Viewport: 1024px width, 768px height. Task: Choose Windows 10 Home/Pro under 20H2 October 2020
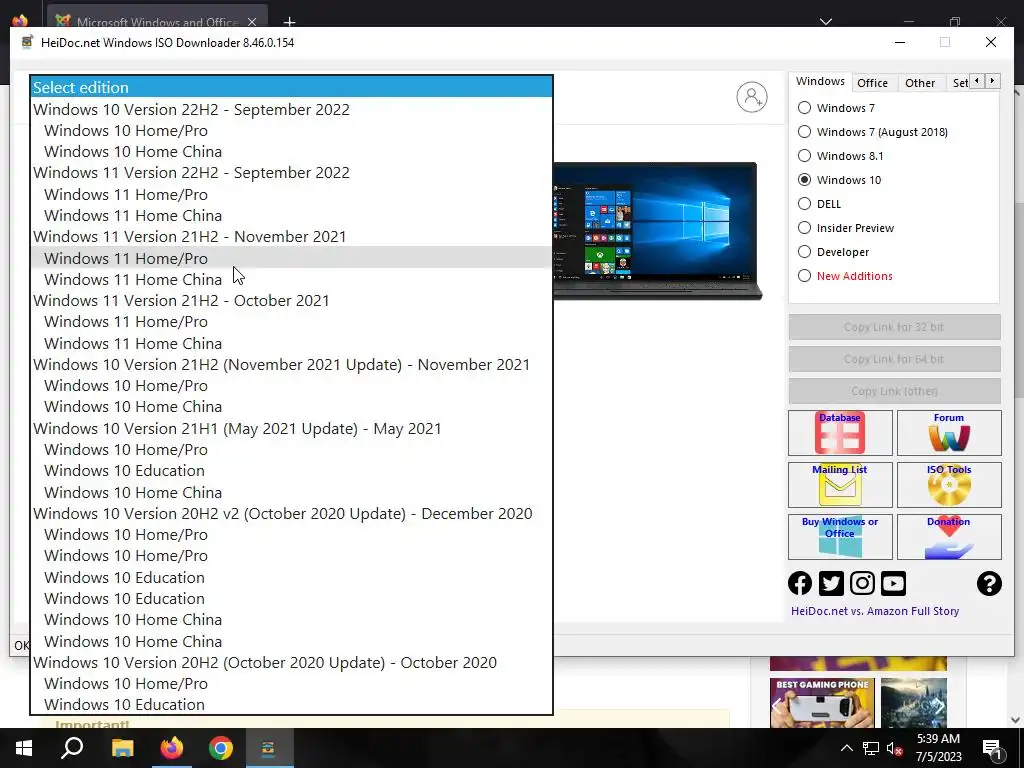(x=292, y=684)
